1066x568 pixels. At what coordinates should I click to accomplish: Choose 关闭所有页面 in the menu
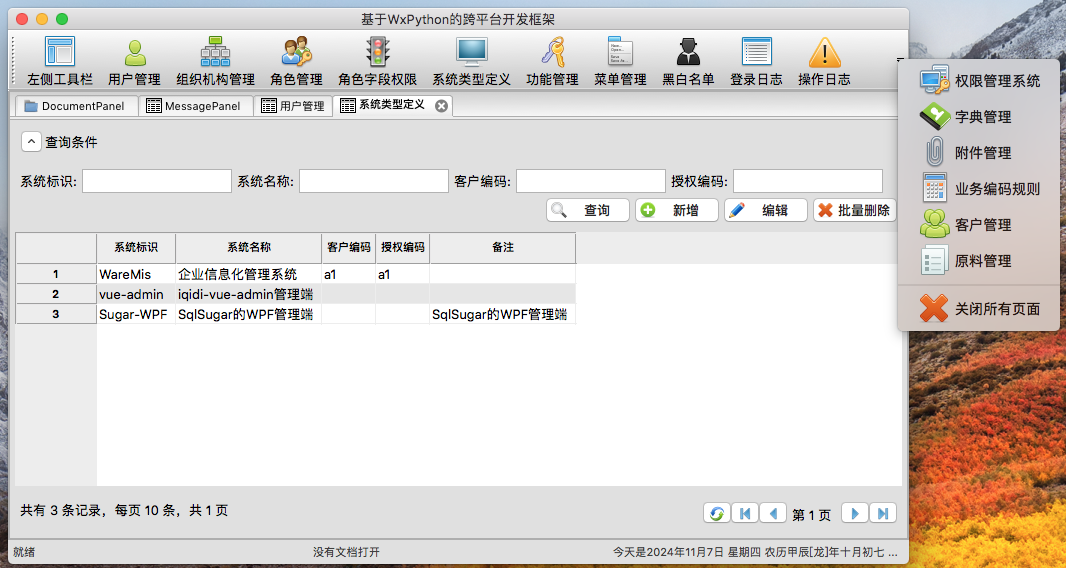979,309
